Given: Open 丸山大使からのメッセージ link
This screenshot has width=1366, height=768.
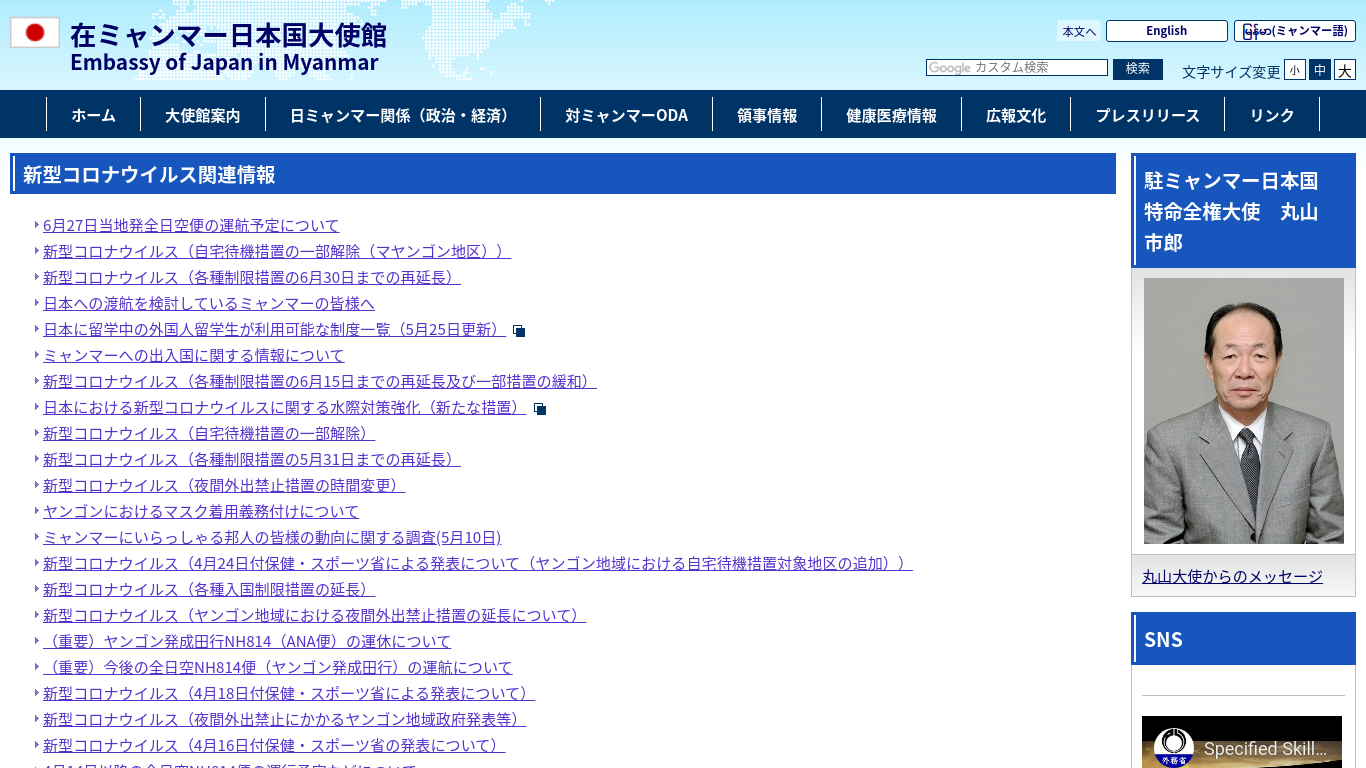Looking at the screenshot, I should (x=1232, y=577).
